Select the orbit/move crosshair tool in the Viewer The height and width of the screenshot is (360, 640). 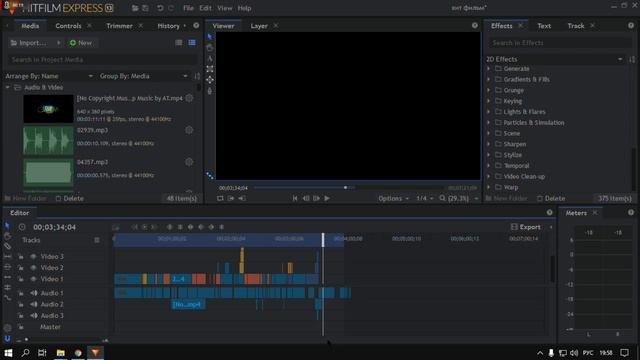click(x=210, y=80)
